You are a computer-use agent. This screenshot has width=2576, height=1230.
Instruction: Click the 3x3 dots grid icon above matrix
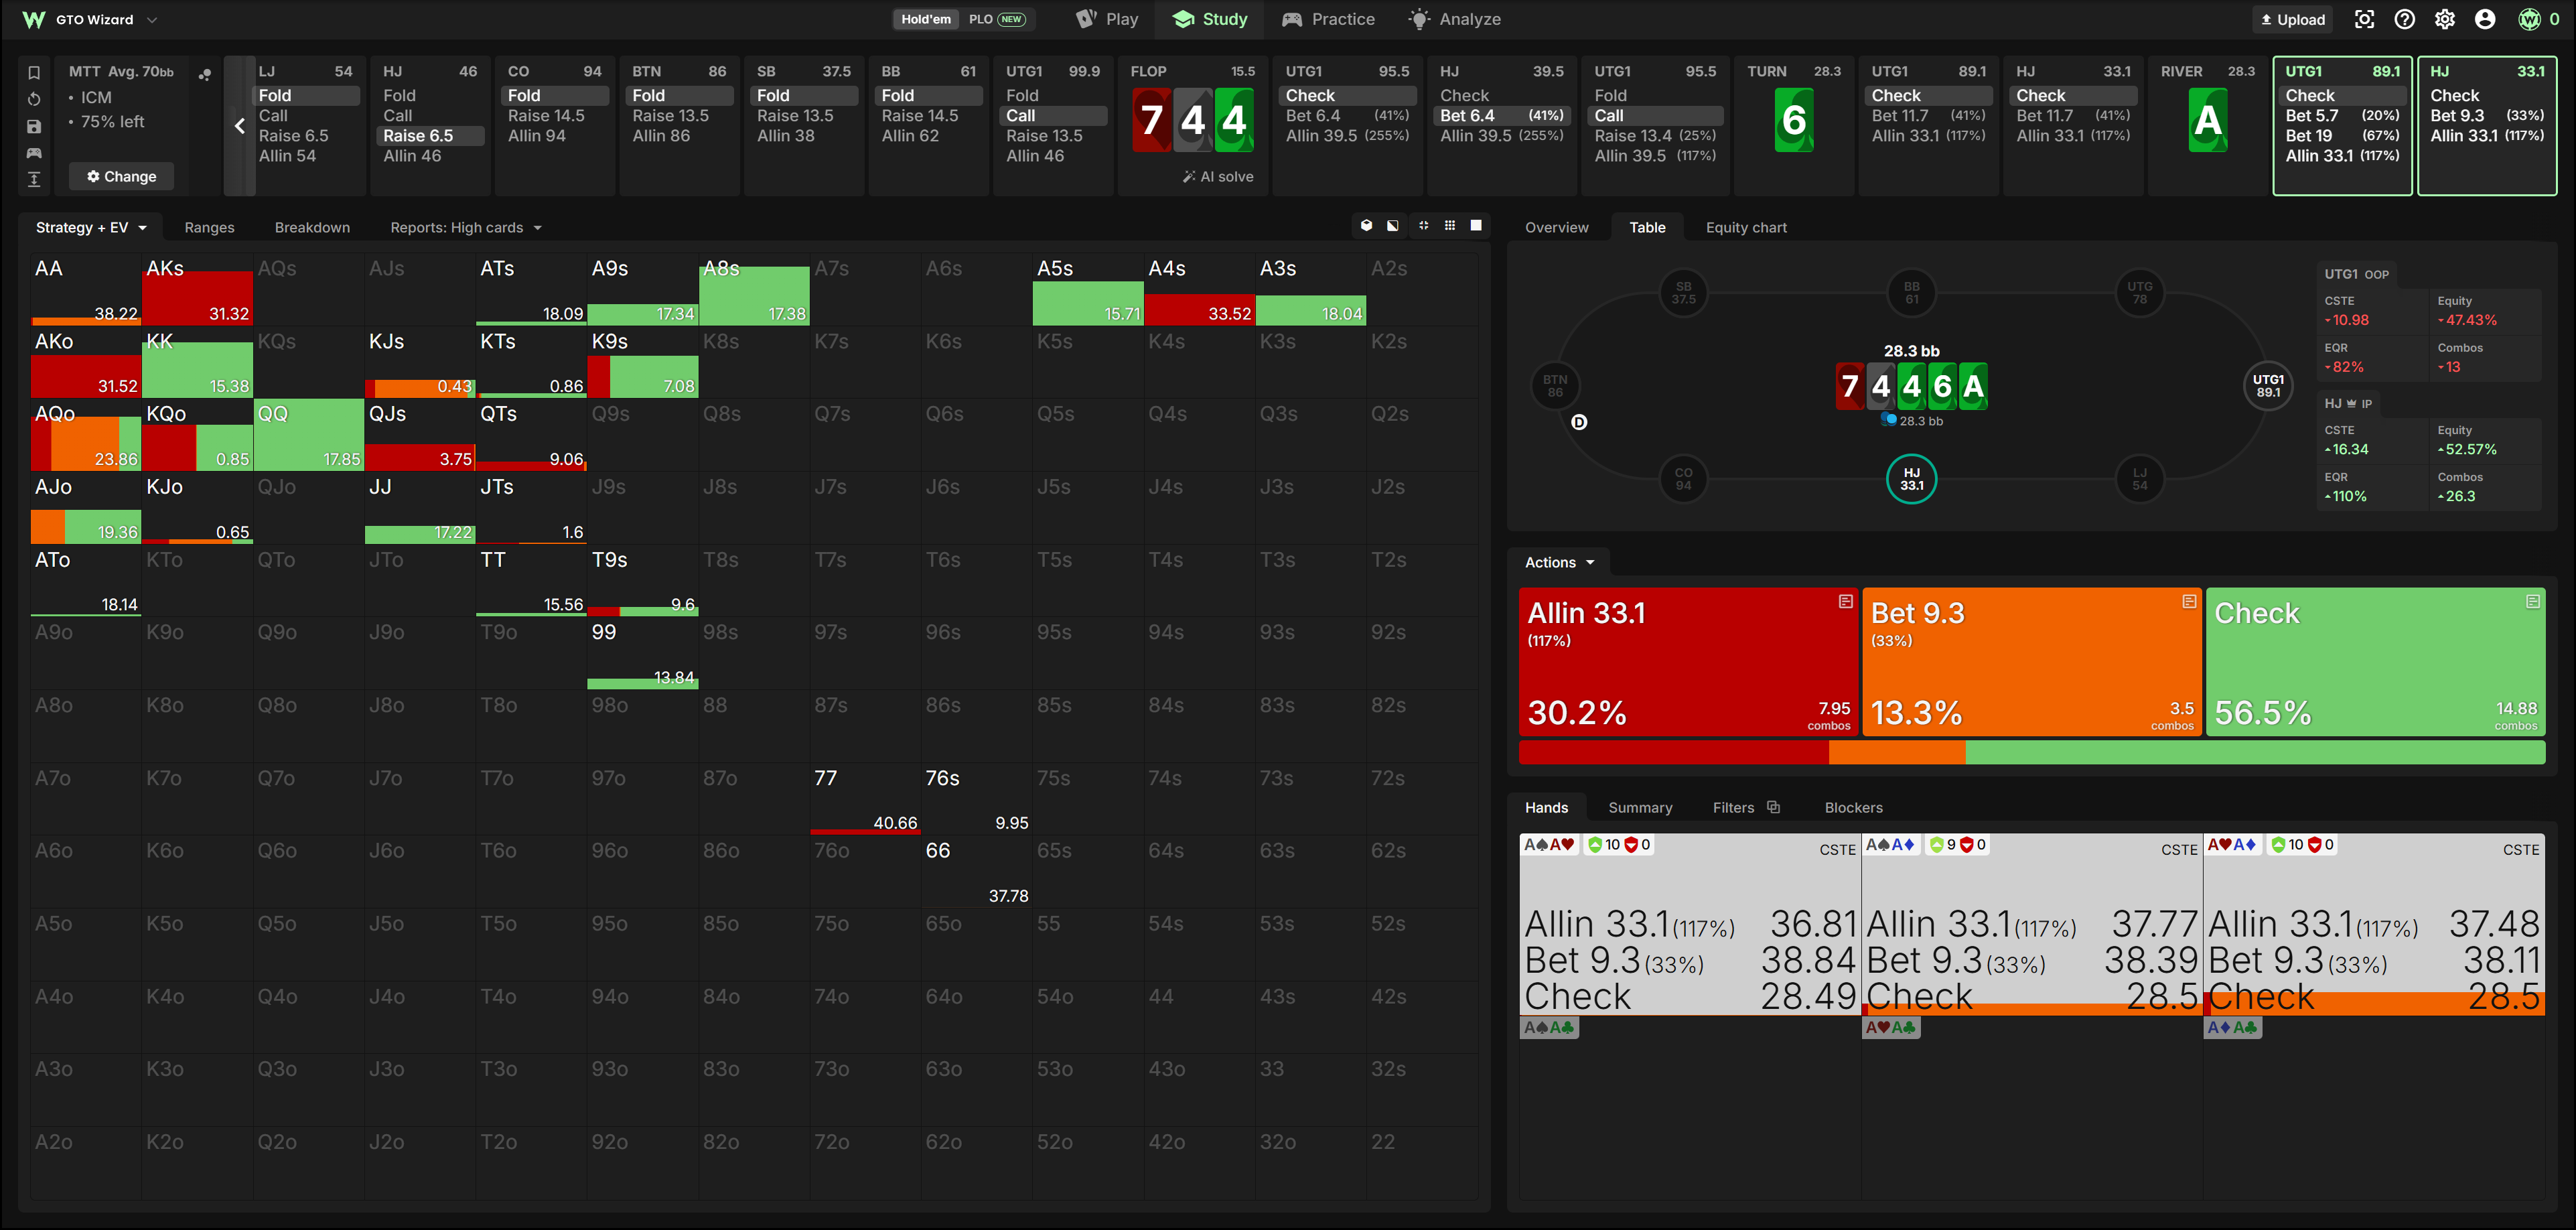coord(1450,226)
